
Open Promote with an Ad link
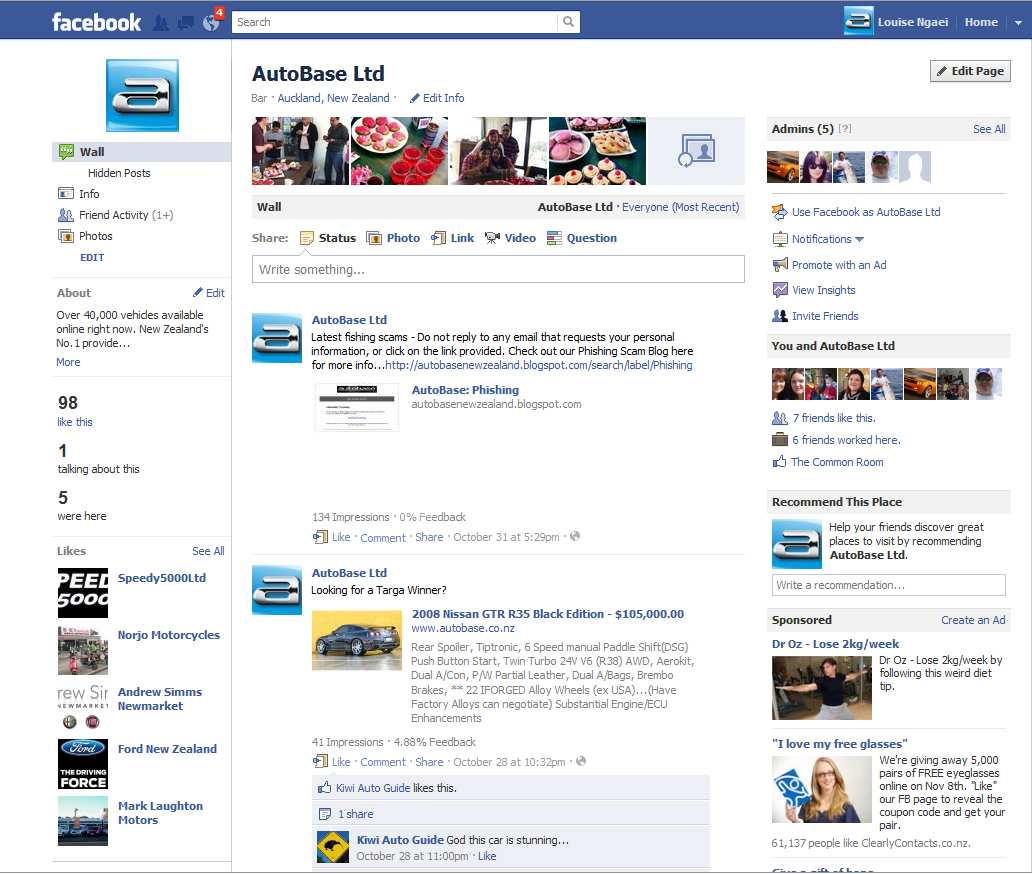[x=838, y=265]
